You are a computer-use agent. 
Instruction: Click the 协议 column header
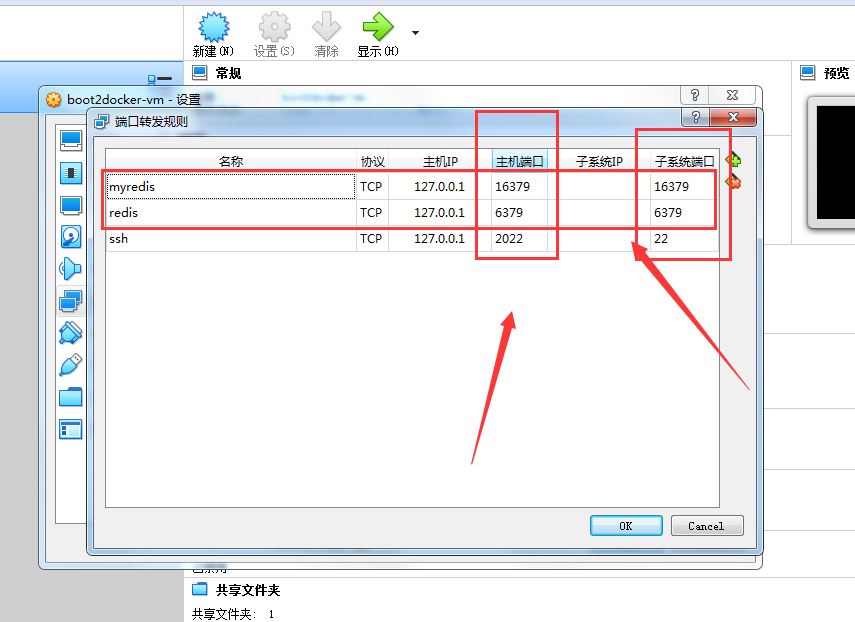pos(372,161)
